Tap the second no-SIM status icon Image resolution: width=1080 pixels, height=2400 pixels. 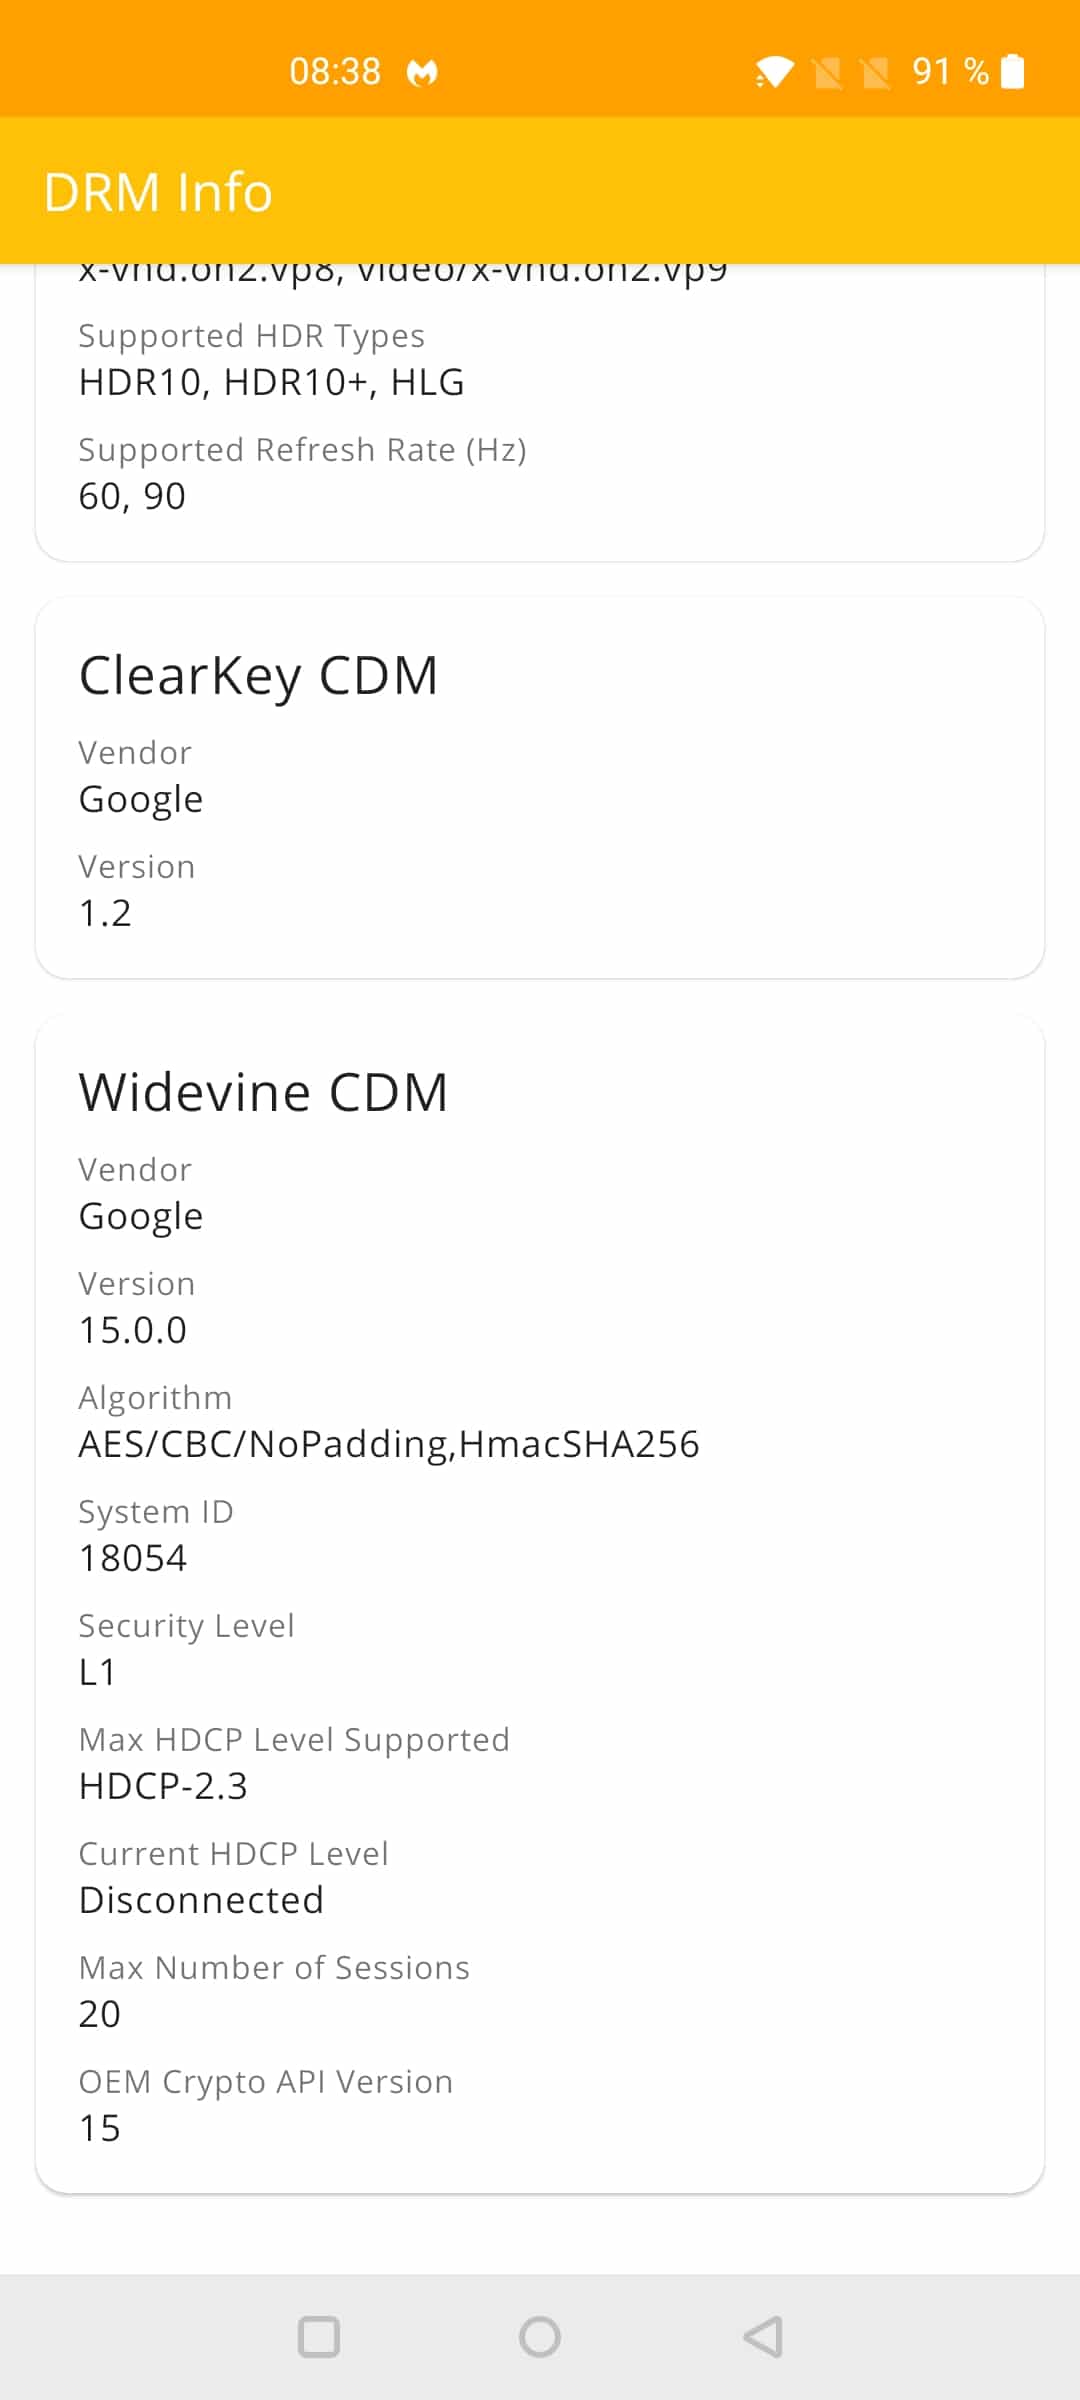pyautogui.click(x=876, y=72)
